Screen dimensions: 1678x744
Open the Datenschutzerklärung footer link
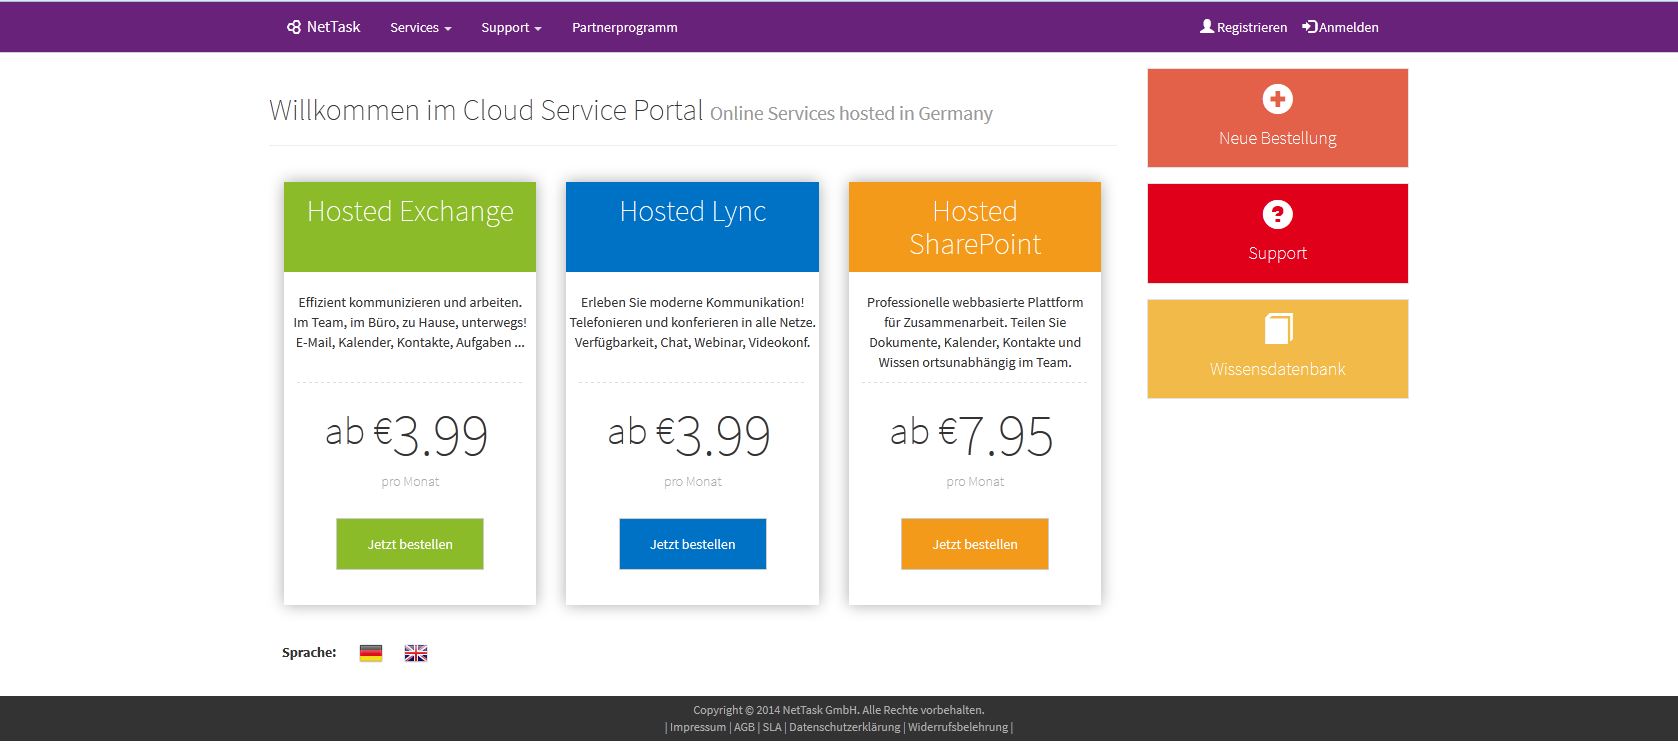(845, 727)
